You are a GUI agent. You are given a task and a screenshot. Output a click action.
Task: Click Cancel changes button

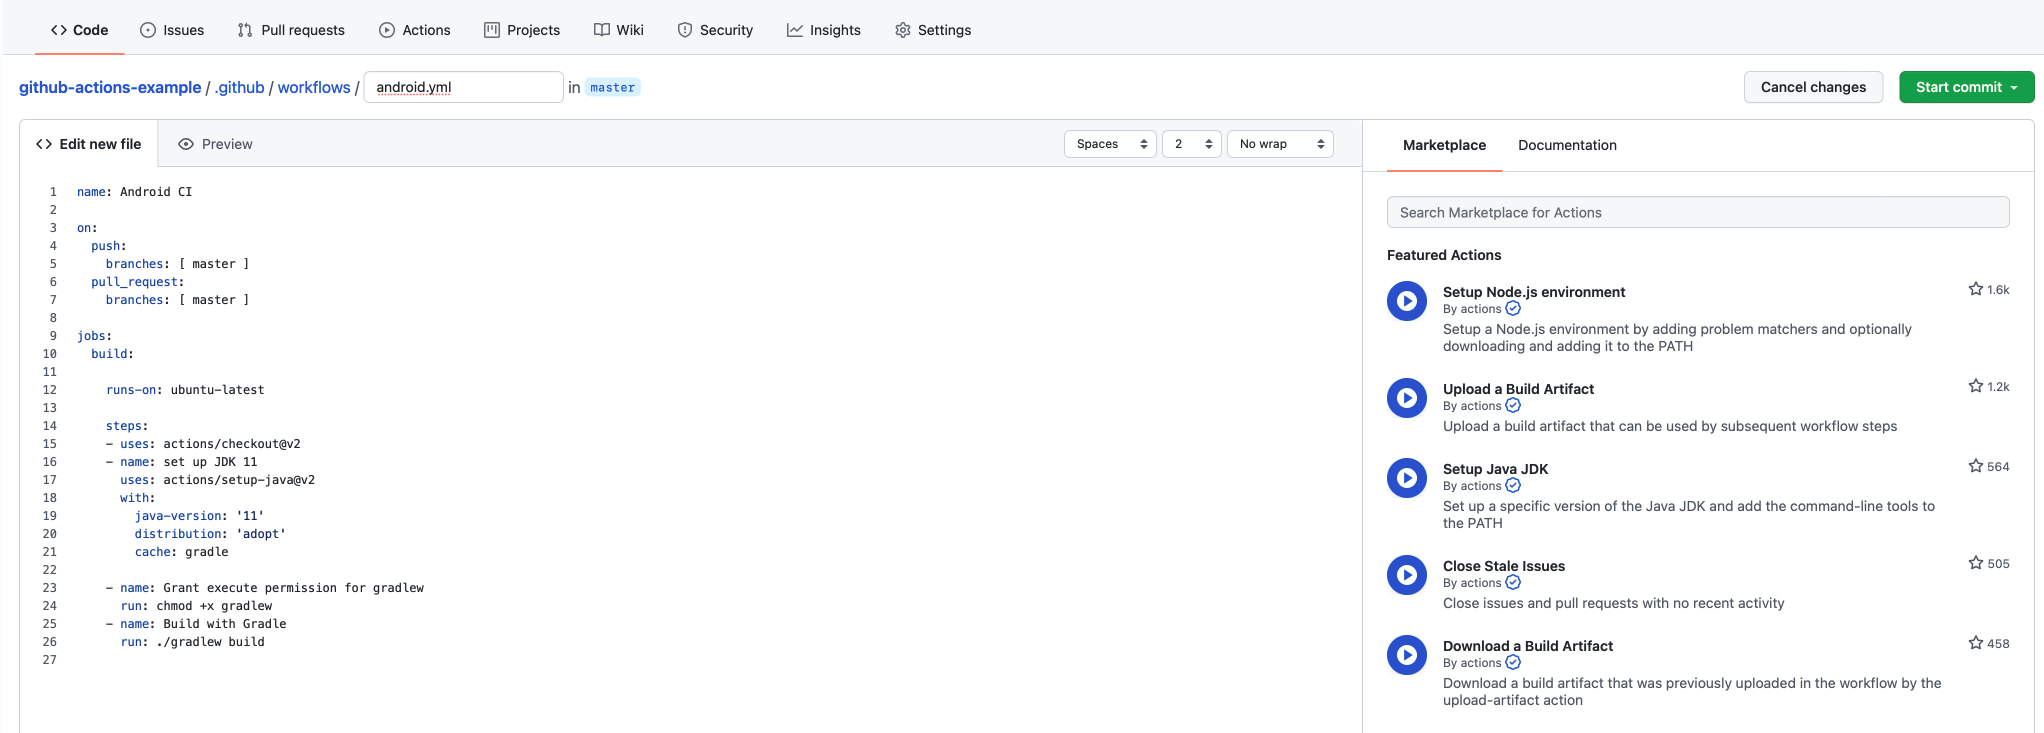point(1813,87)
